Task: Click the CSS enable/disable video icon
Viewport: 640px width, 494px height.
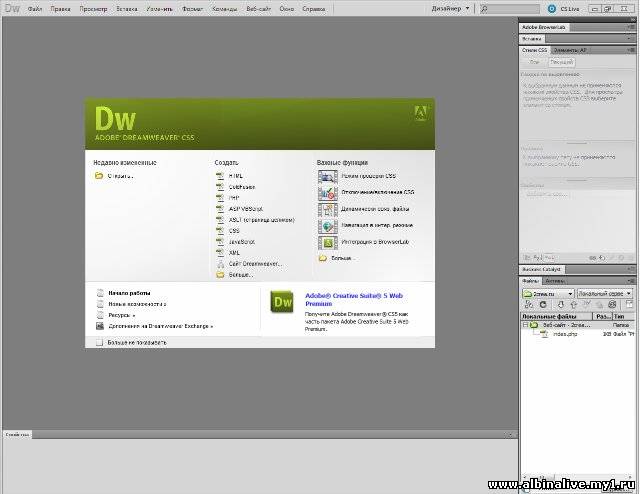Action: click(x=327, y=193)
